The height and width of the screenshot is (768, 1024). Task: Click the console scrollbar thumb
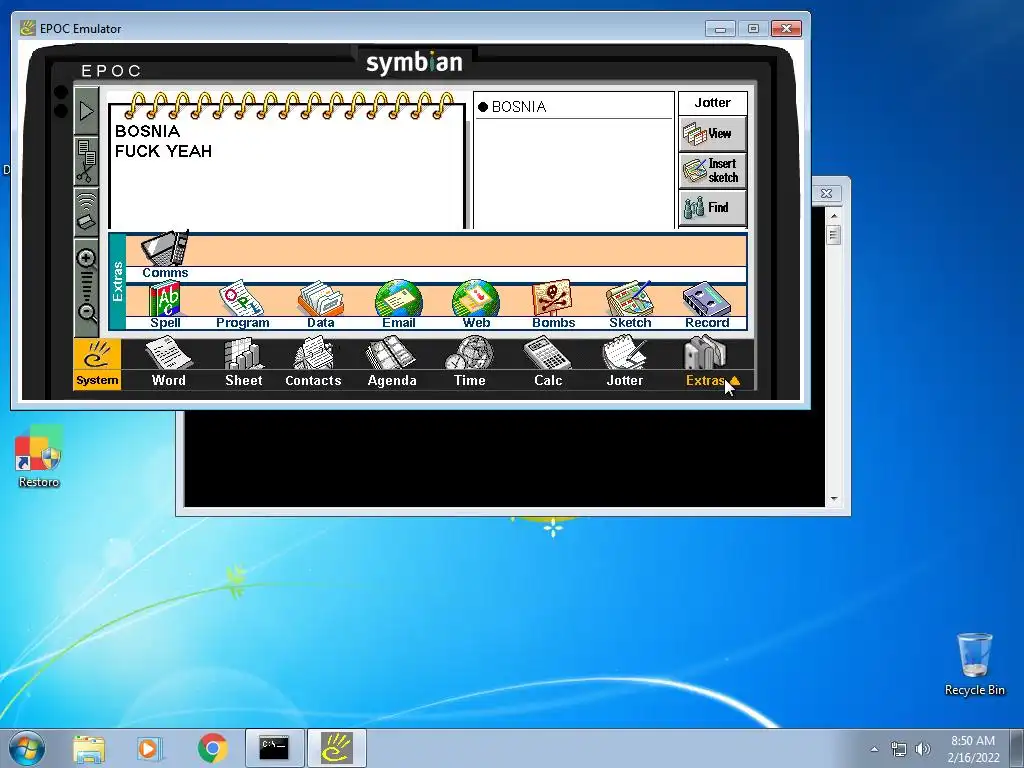point(833,234)
